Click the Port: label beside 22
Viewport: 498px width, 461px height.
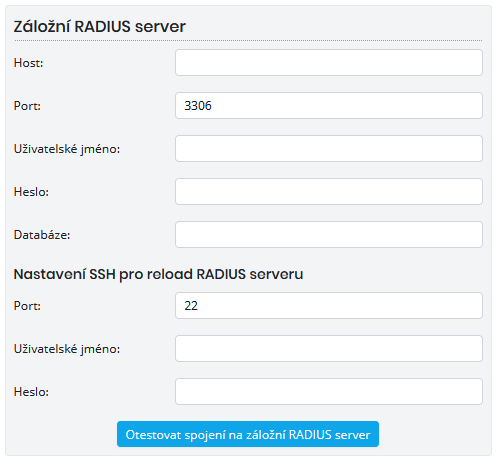click(27, 306)
